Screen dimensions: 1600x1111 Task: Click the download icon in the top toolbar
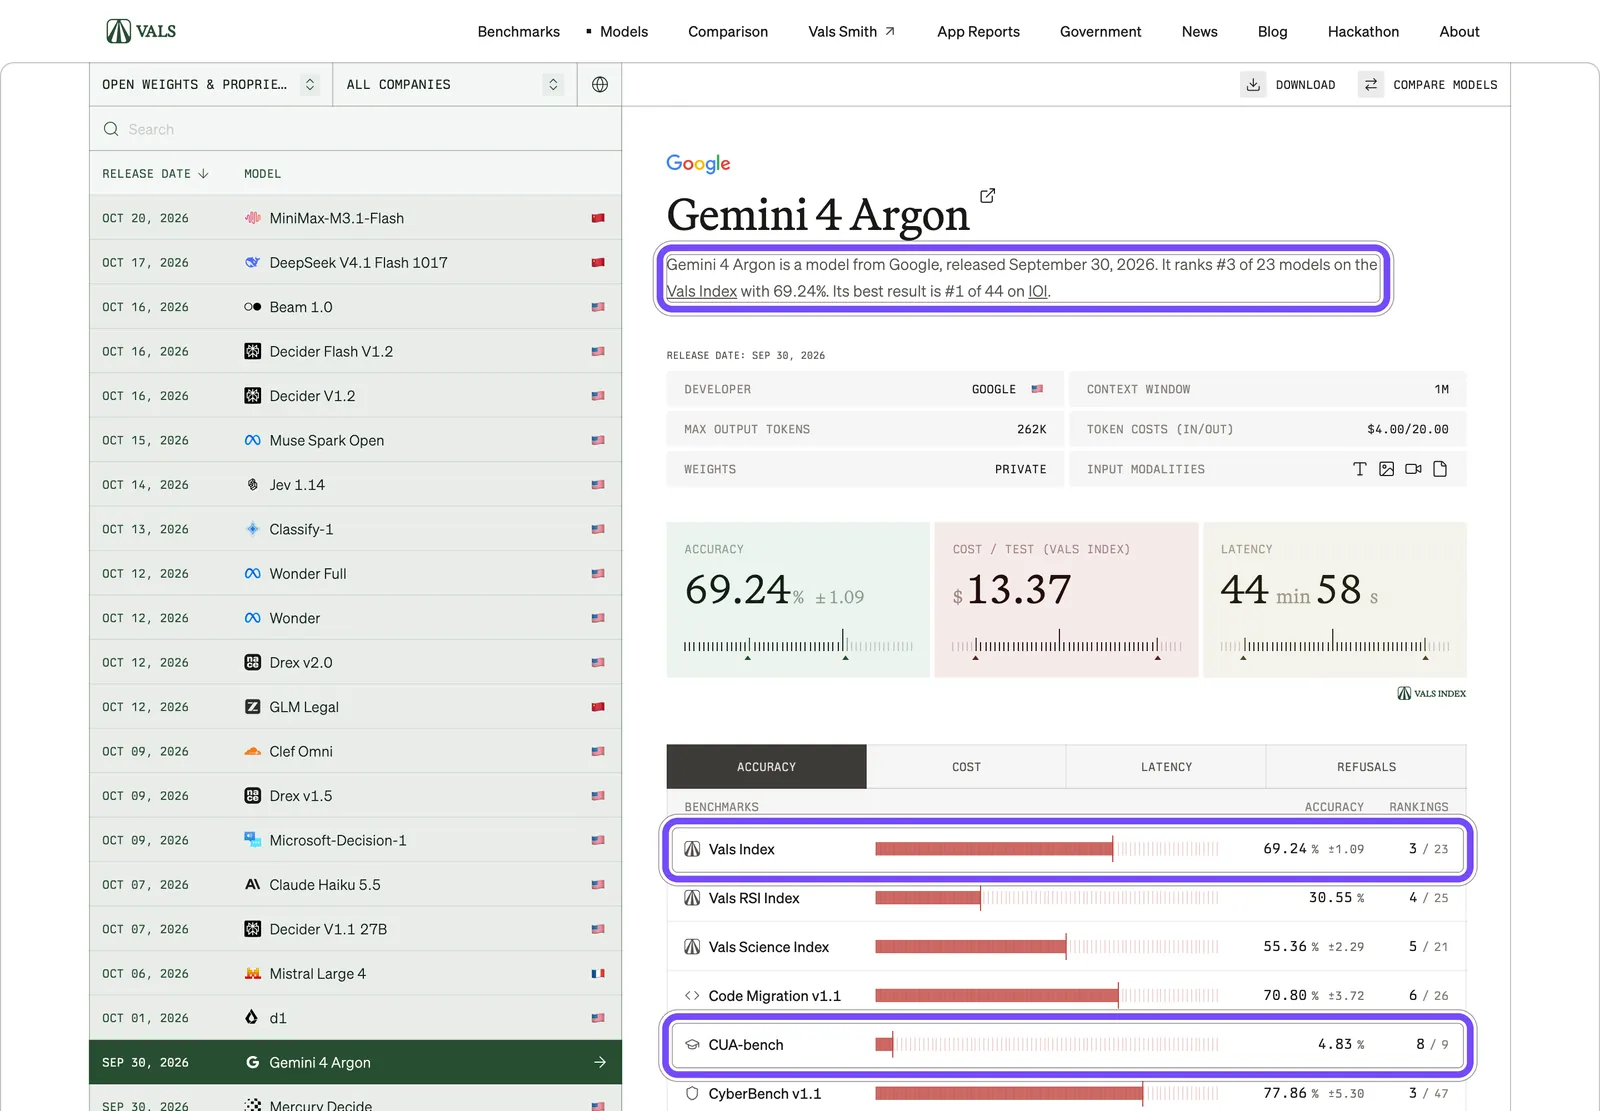[x=1253, y=85]
